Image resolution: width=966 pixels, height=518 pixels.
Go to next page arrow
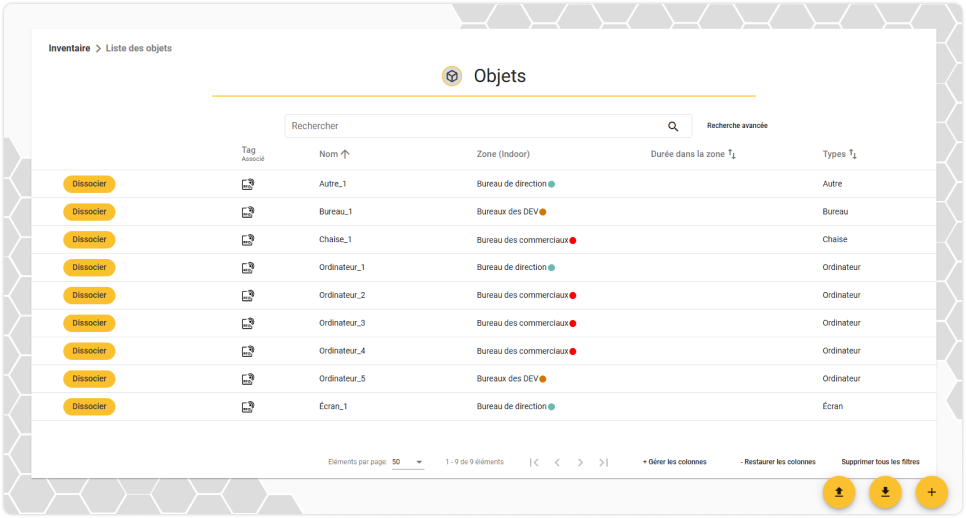(x=580, y=462)
